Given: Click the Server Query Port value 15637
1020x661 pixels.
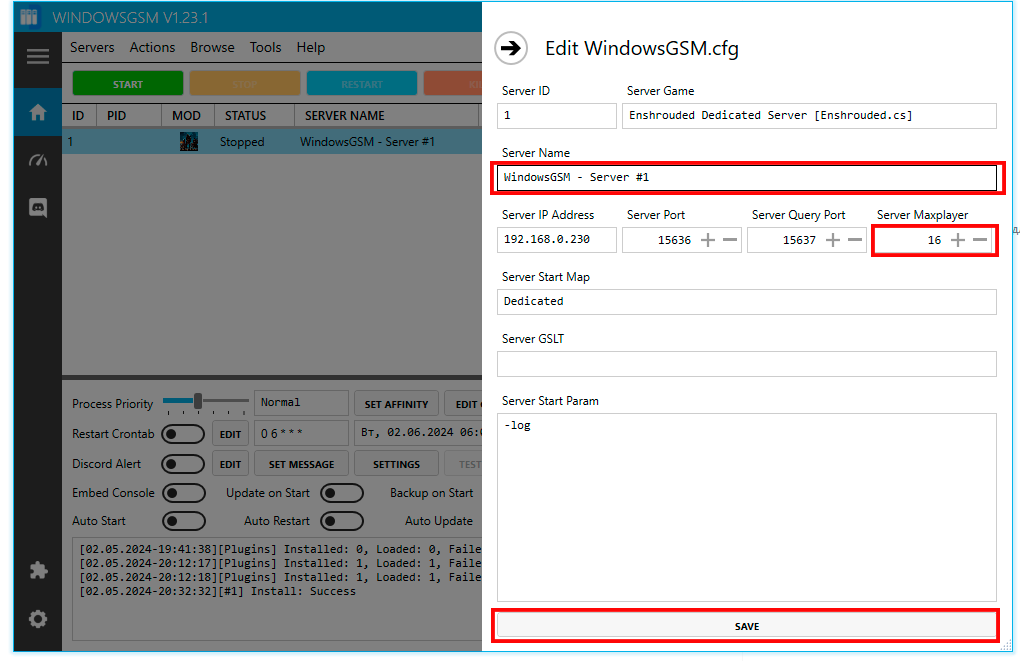Looking at the screenshot, I should [x=799, y=240].
